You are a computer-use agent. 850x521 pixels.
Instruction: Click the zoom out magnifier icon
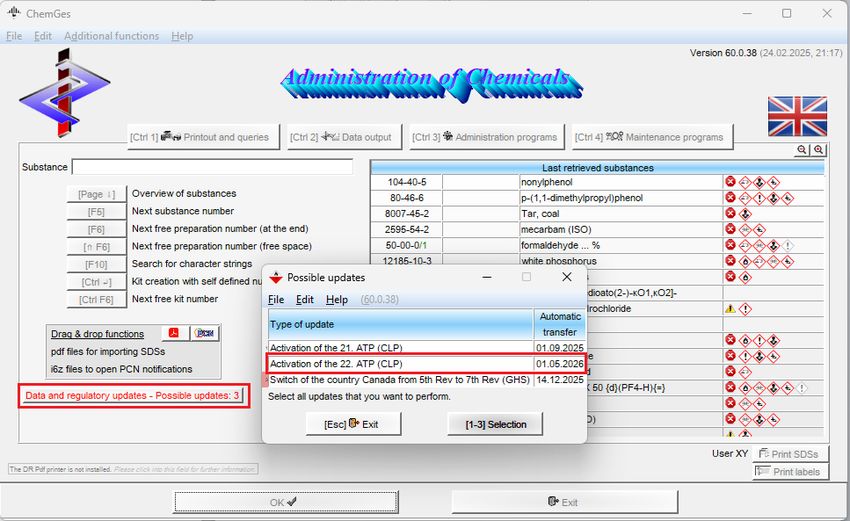tap(802, 150)
